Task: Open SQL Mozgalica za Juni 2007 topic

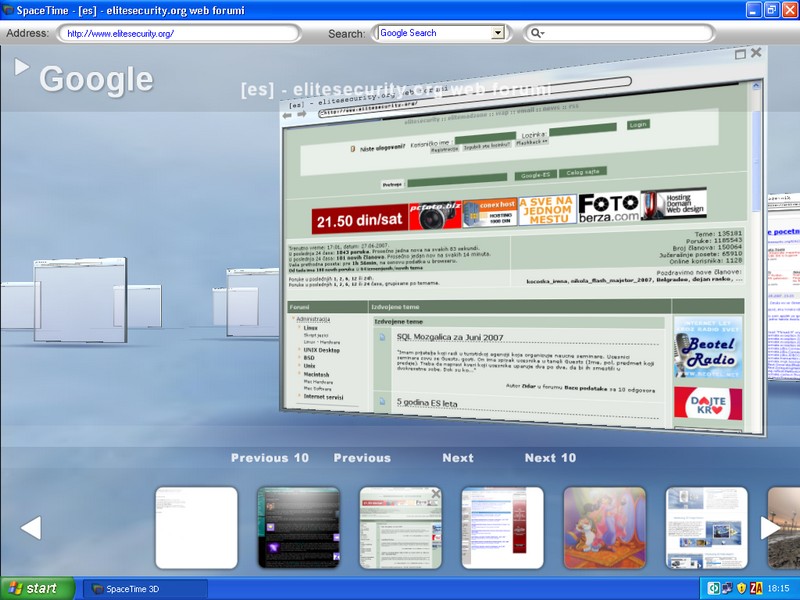Action: pos(450,337)
